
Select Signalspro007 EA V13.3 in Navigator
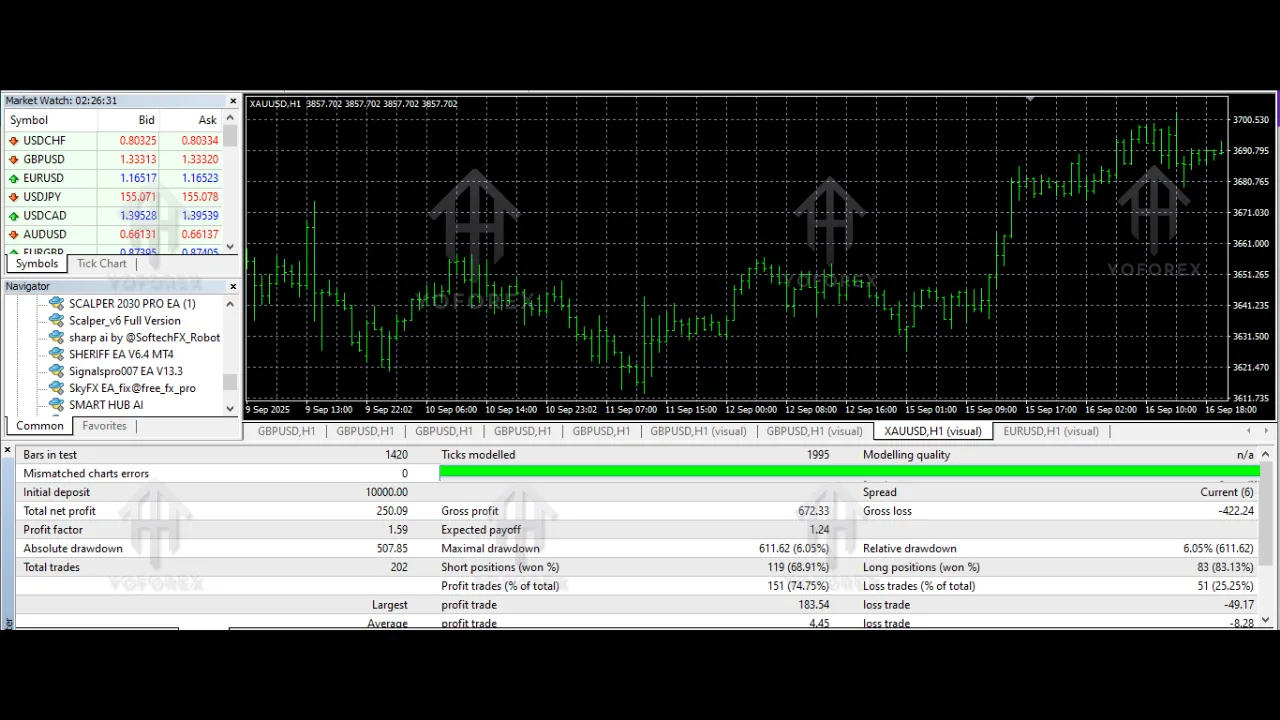(x=126, y=371)
